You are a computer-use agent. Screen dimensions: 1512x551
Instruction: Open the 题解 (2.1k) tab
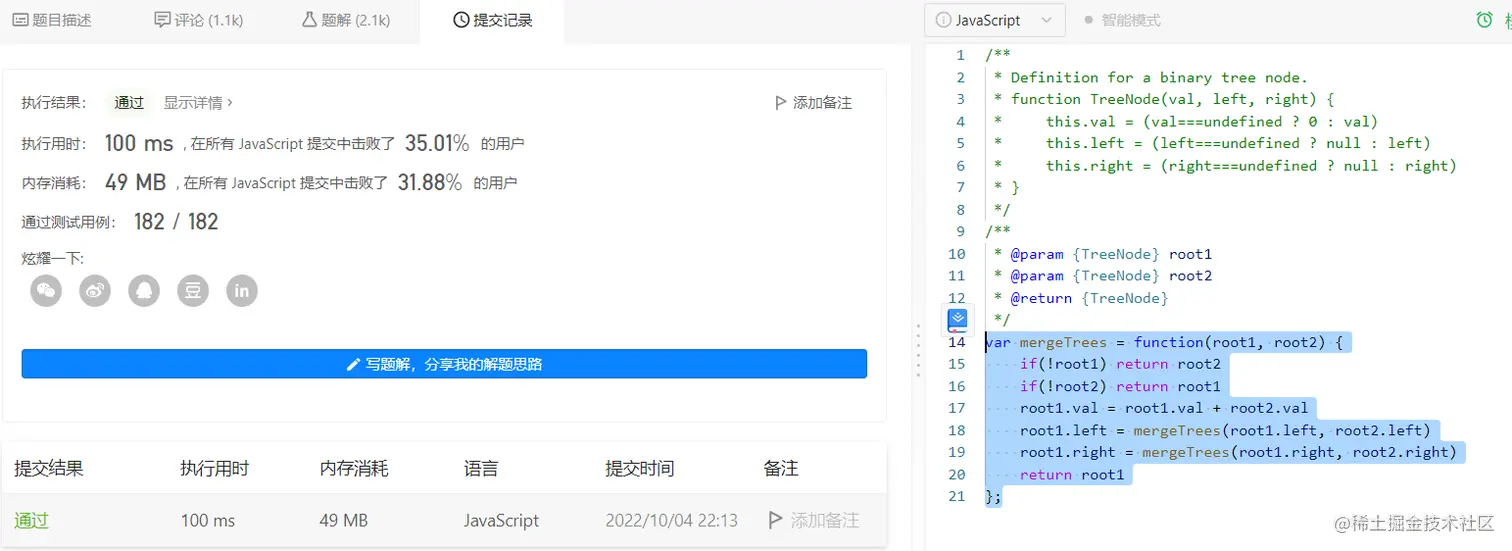coord(346,20)
